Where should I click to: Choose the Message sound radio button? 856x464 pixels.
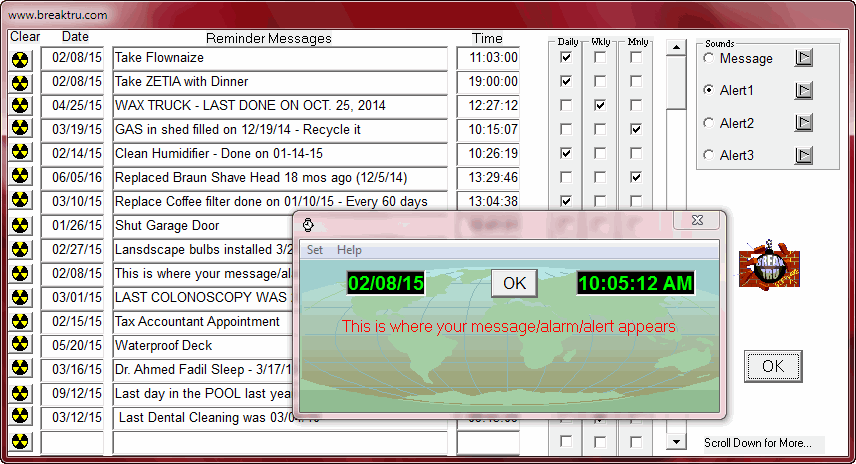[709, 58]
